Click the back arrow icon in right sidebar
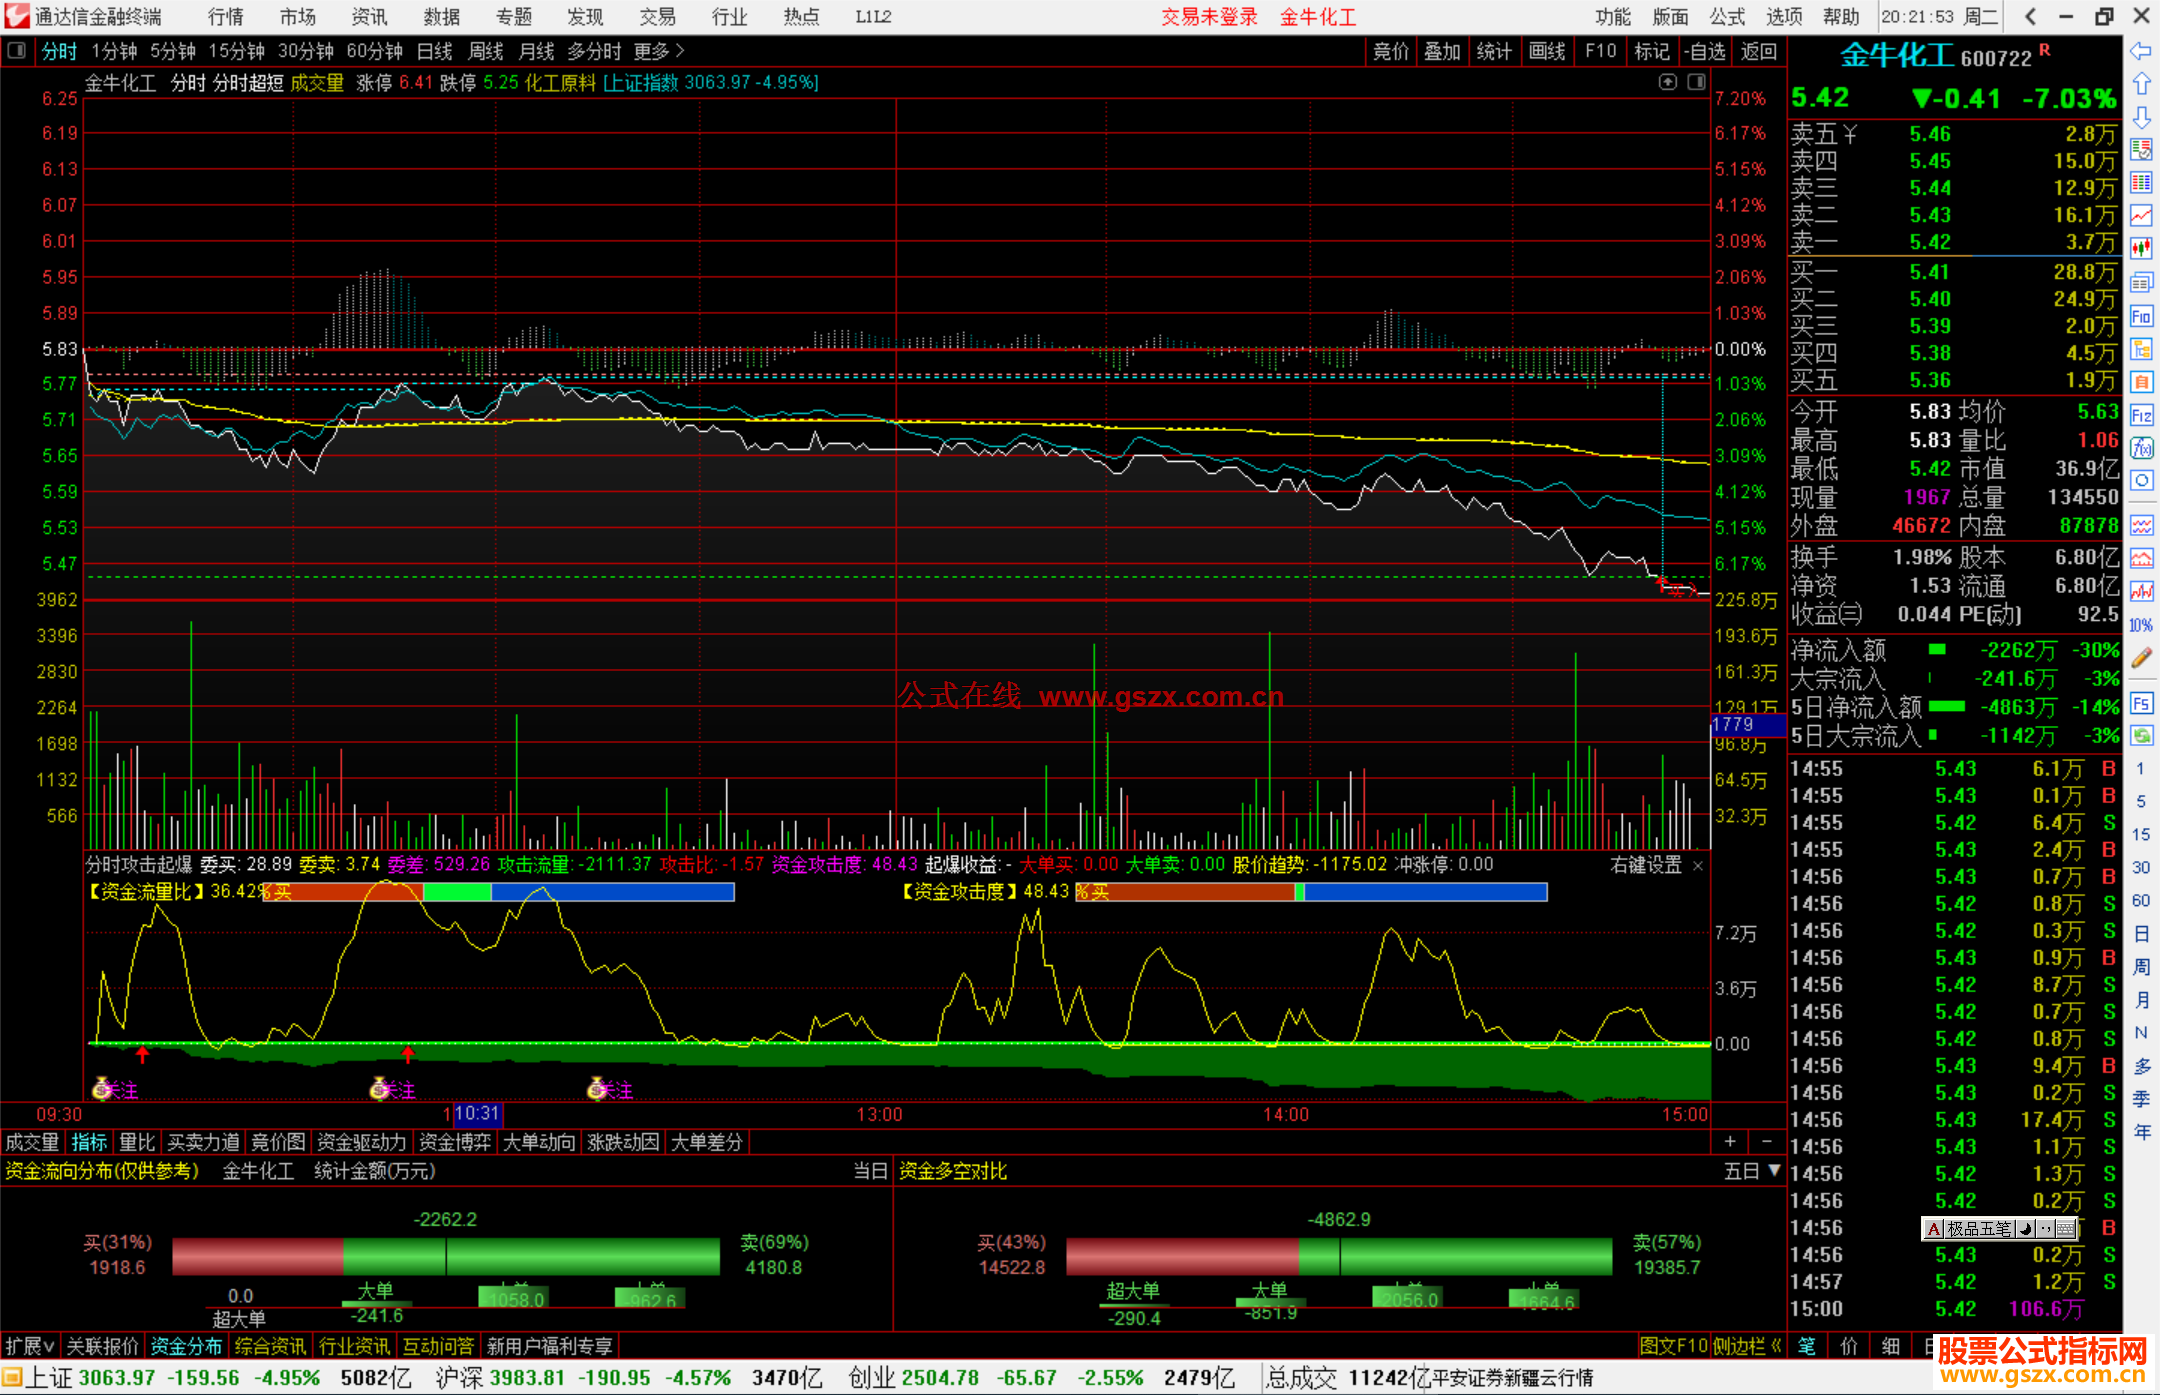2160x1395 pixels. 2141,51
